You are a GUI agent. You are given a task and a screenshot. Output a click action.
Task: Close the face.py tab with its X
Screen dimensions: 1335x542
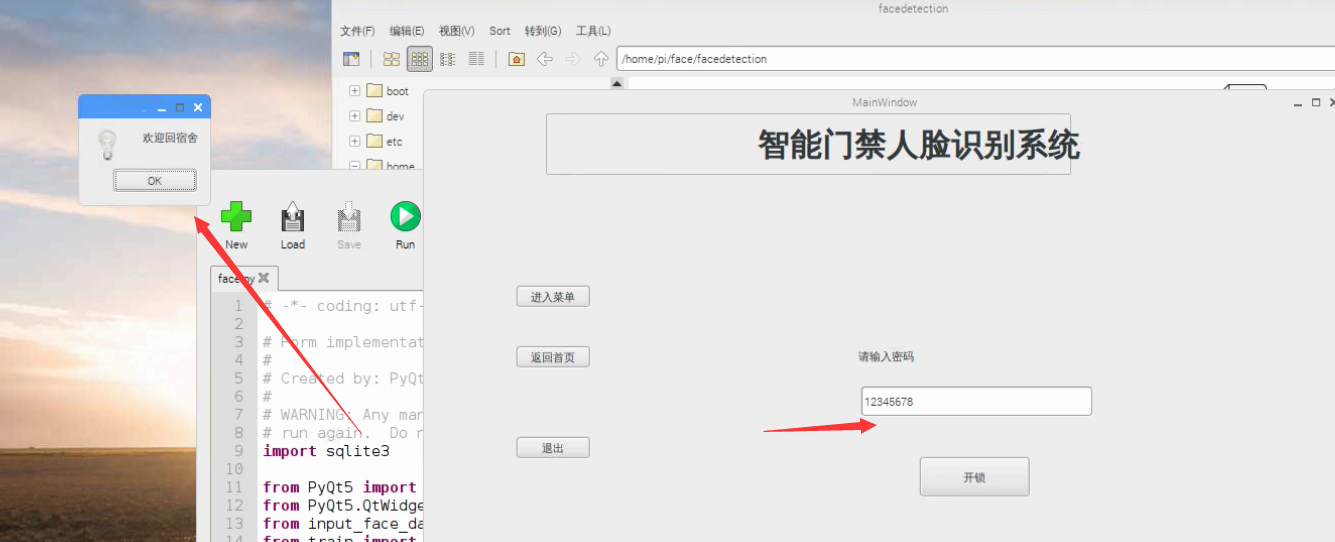click(x=264, y=278)
